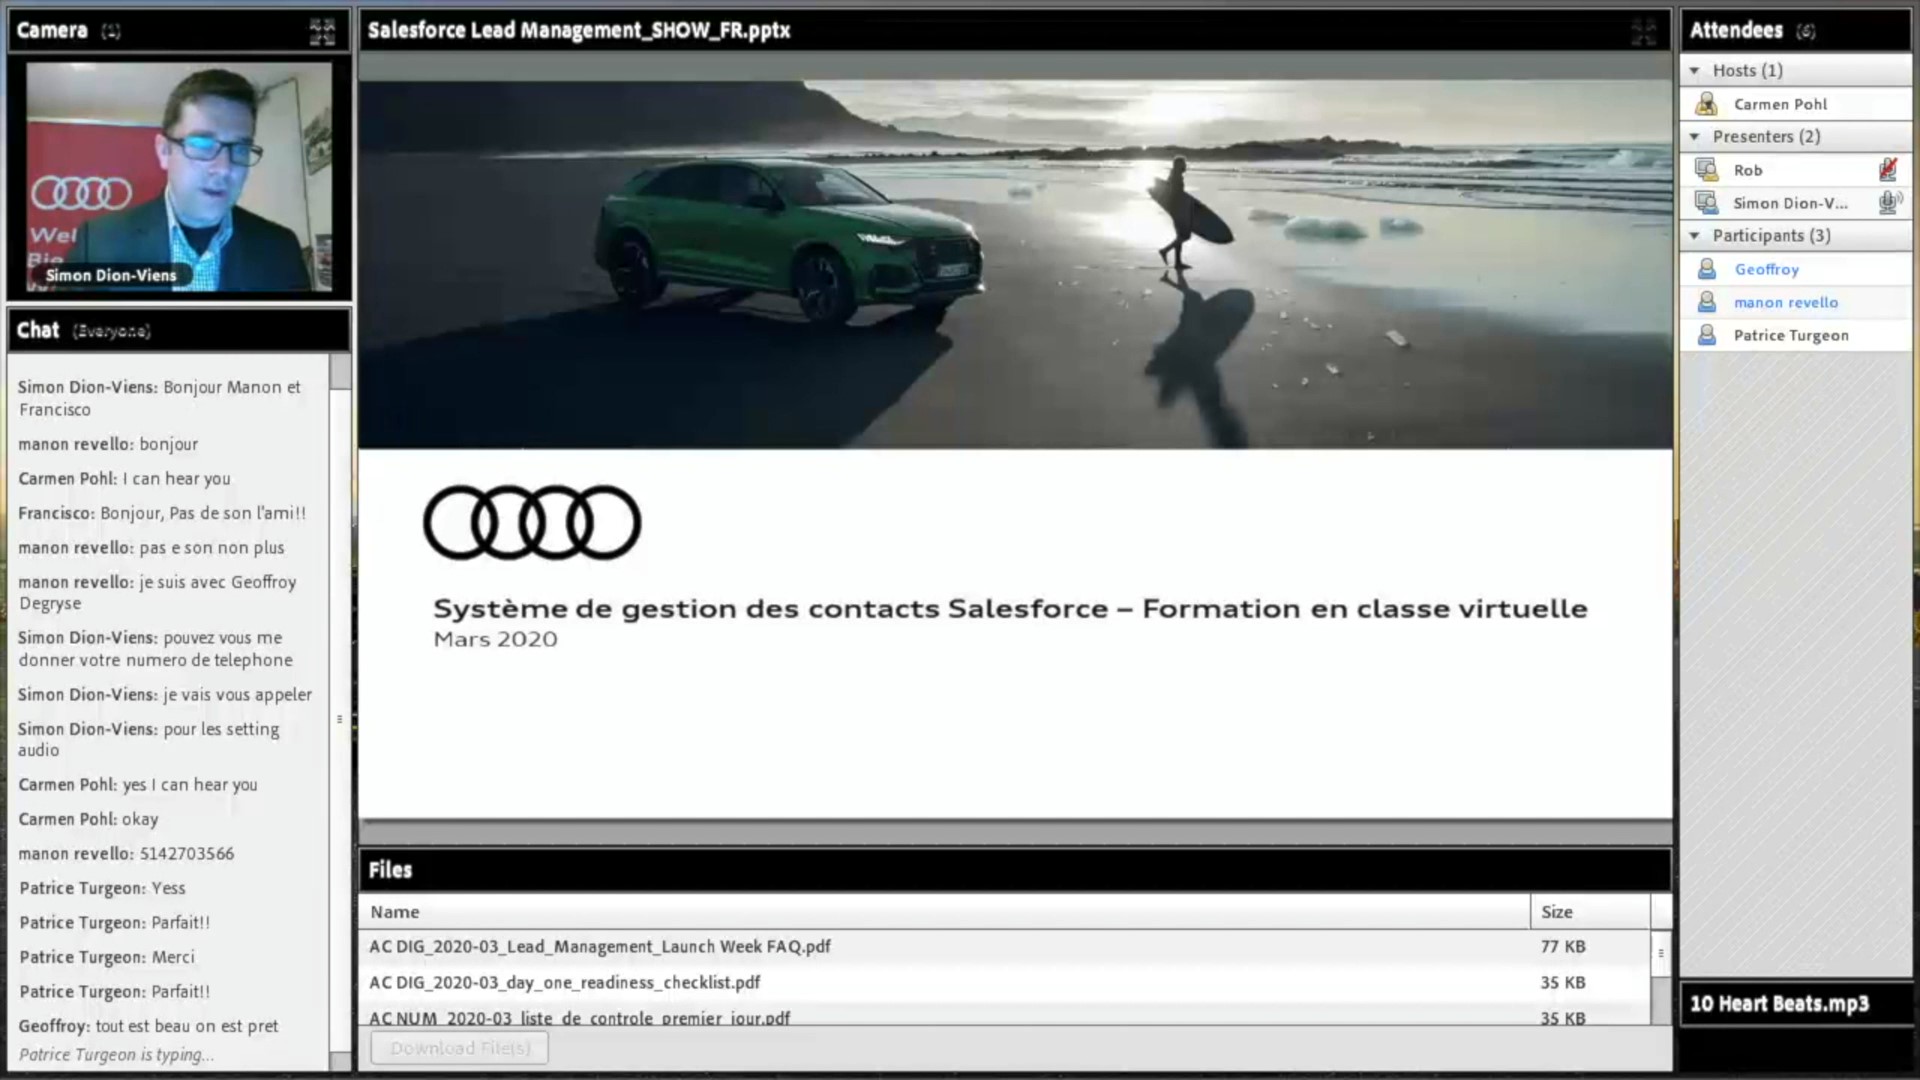Image resolution: width=1920 pixels, height=1080 pixels.
Task: Click the 10 Heart Beats.mp3 pod title
Action: (x=1779, y=1004)
